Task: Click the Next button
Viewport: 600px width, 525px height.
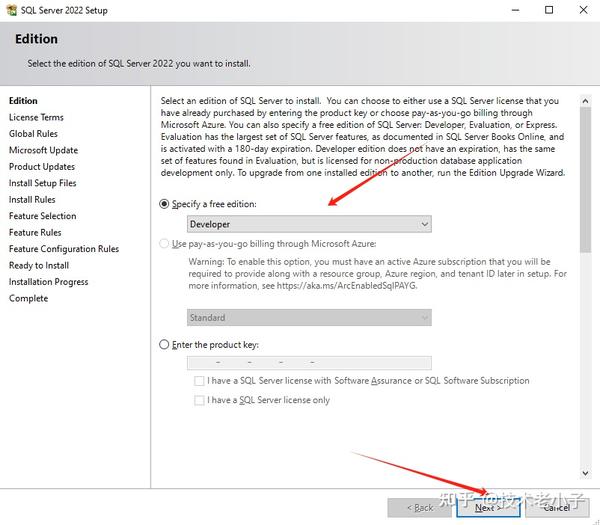Action: pos(488,507)
